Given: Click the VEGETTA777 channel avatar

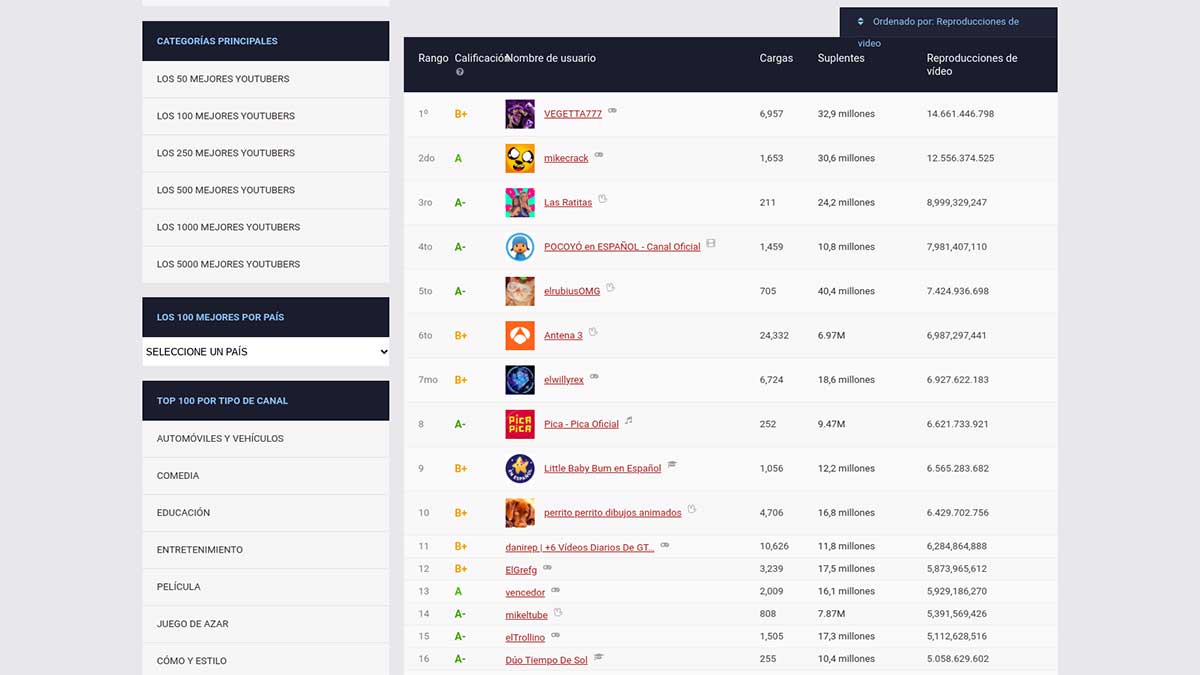Looking at the screenshot, I should click(x=519, y=114).
